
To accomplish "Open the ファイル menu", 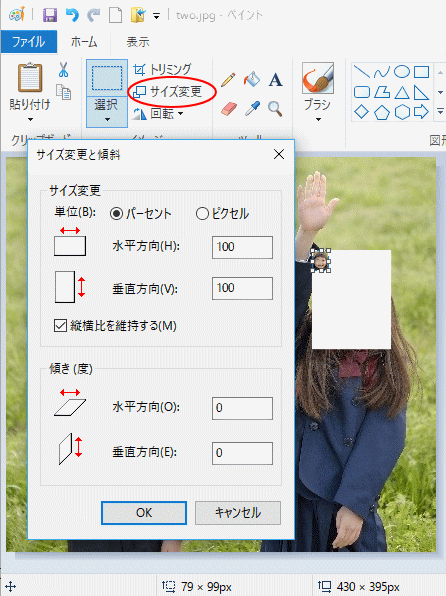I will [29, 41].
